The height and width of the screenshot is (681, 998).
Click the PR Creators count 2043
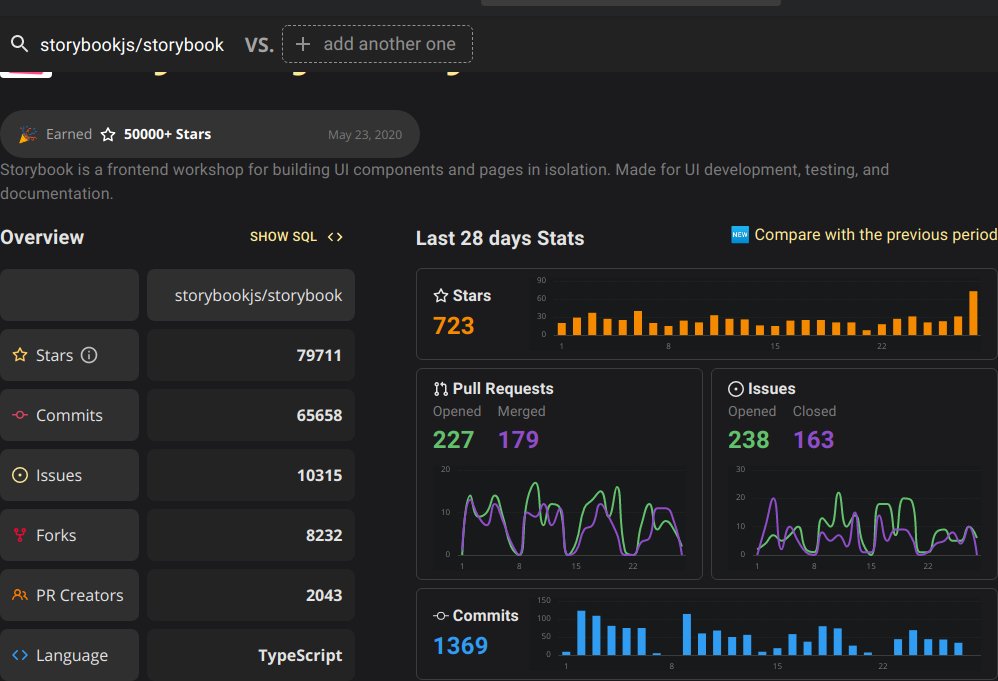pos(324,595)
